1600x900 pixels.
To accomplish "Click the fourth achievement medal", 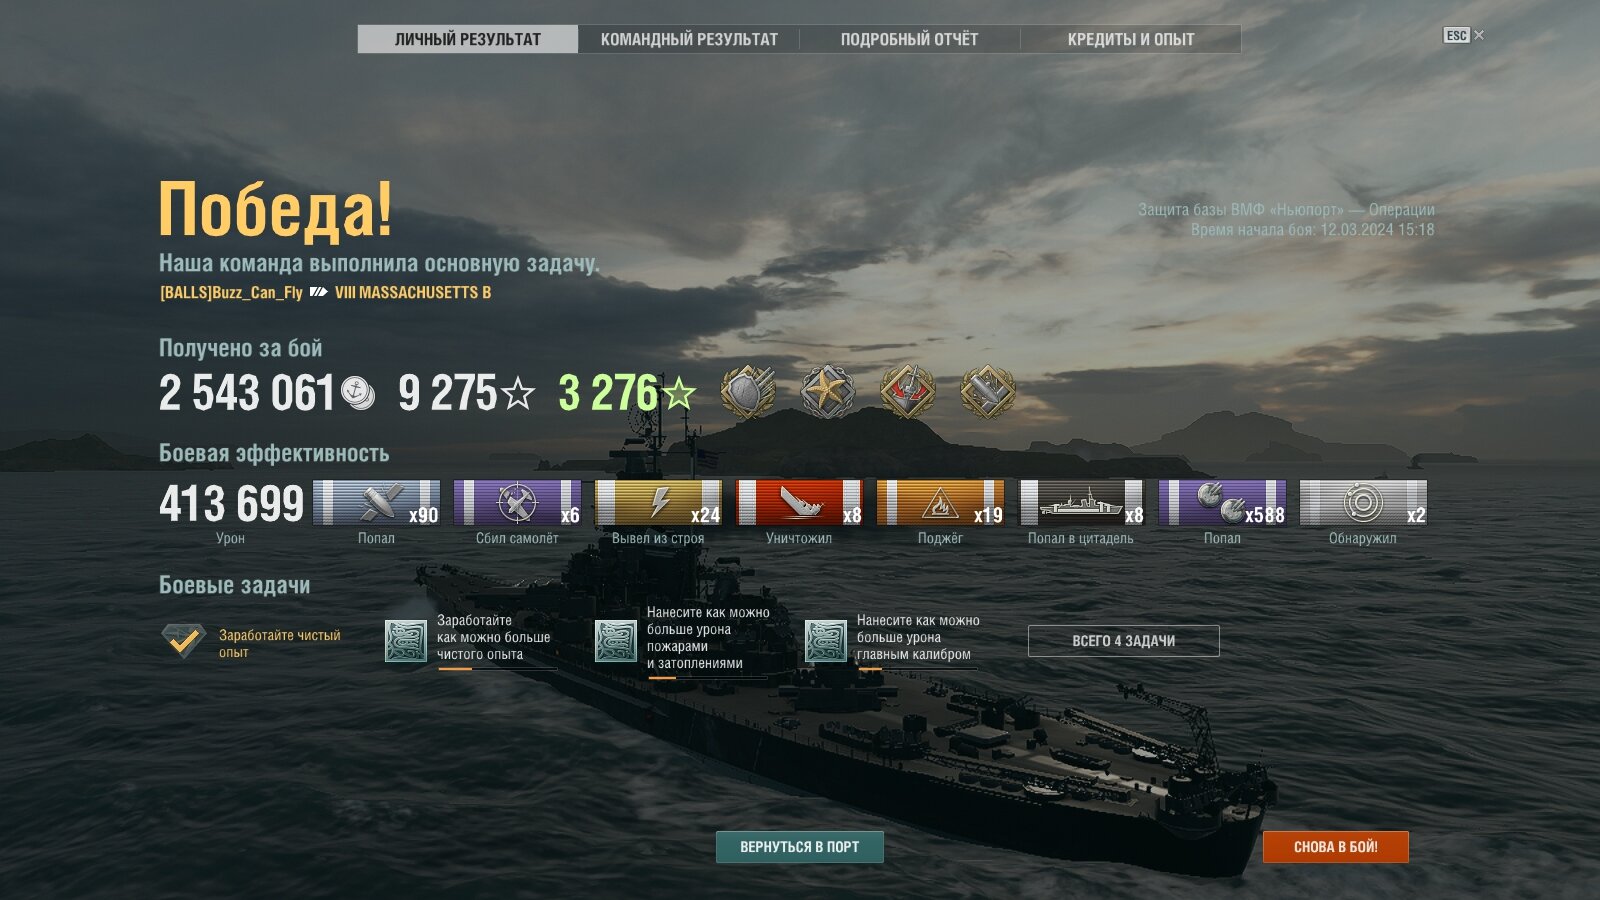I will [988, 391].
